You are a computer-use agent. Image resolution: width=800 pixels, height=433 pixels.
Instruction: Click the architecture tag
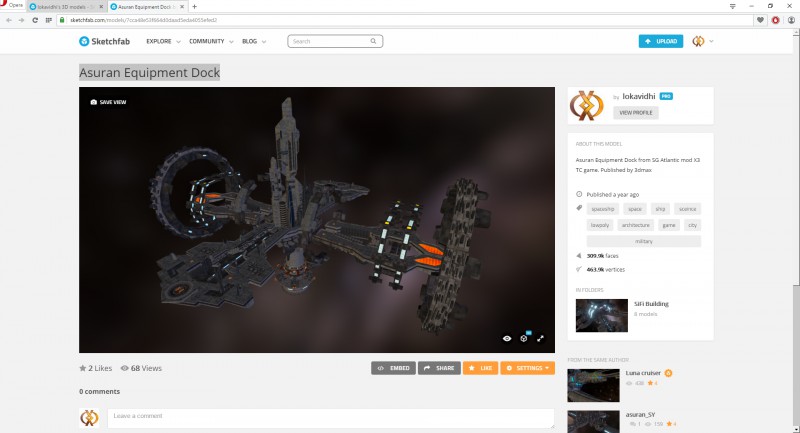(x=636, y=225)
